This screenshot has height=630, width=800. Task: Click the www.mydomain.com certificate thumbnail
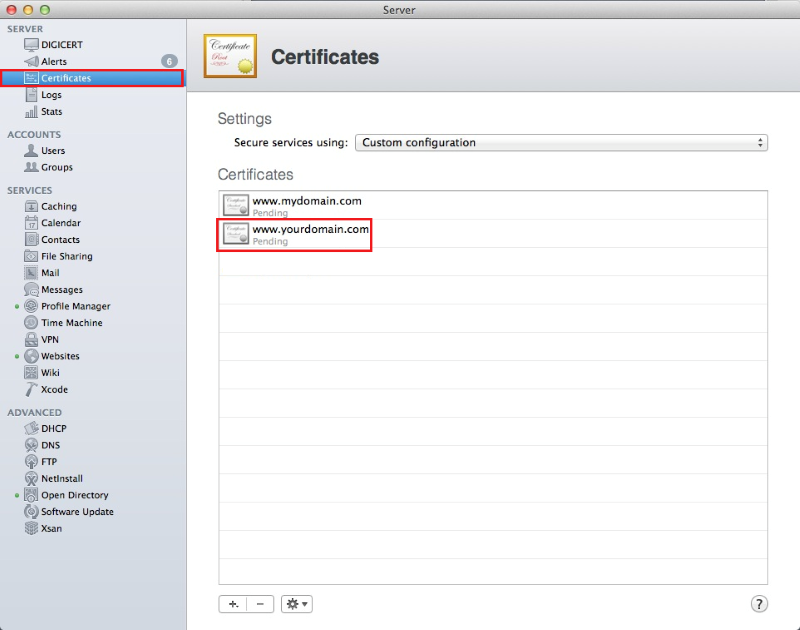coord(236,206)
